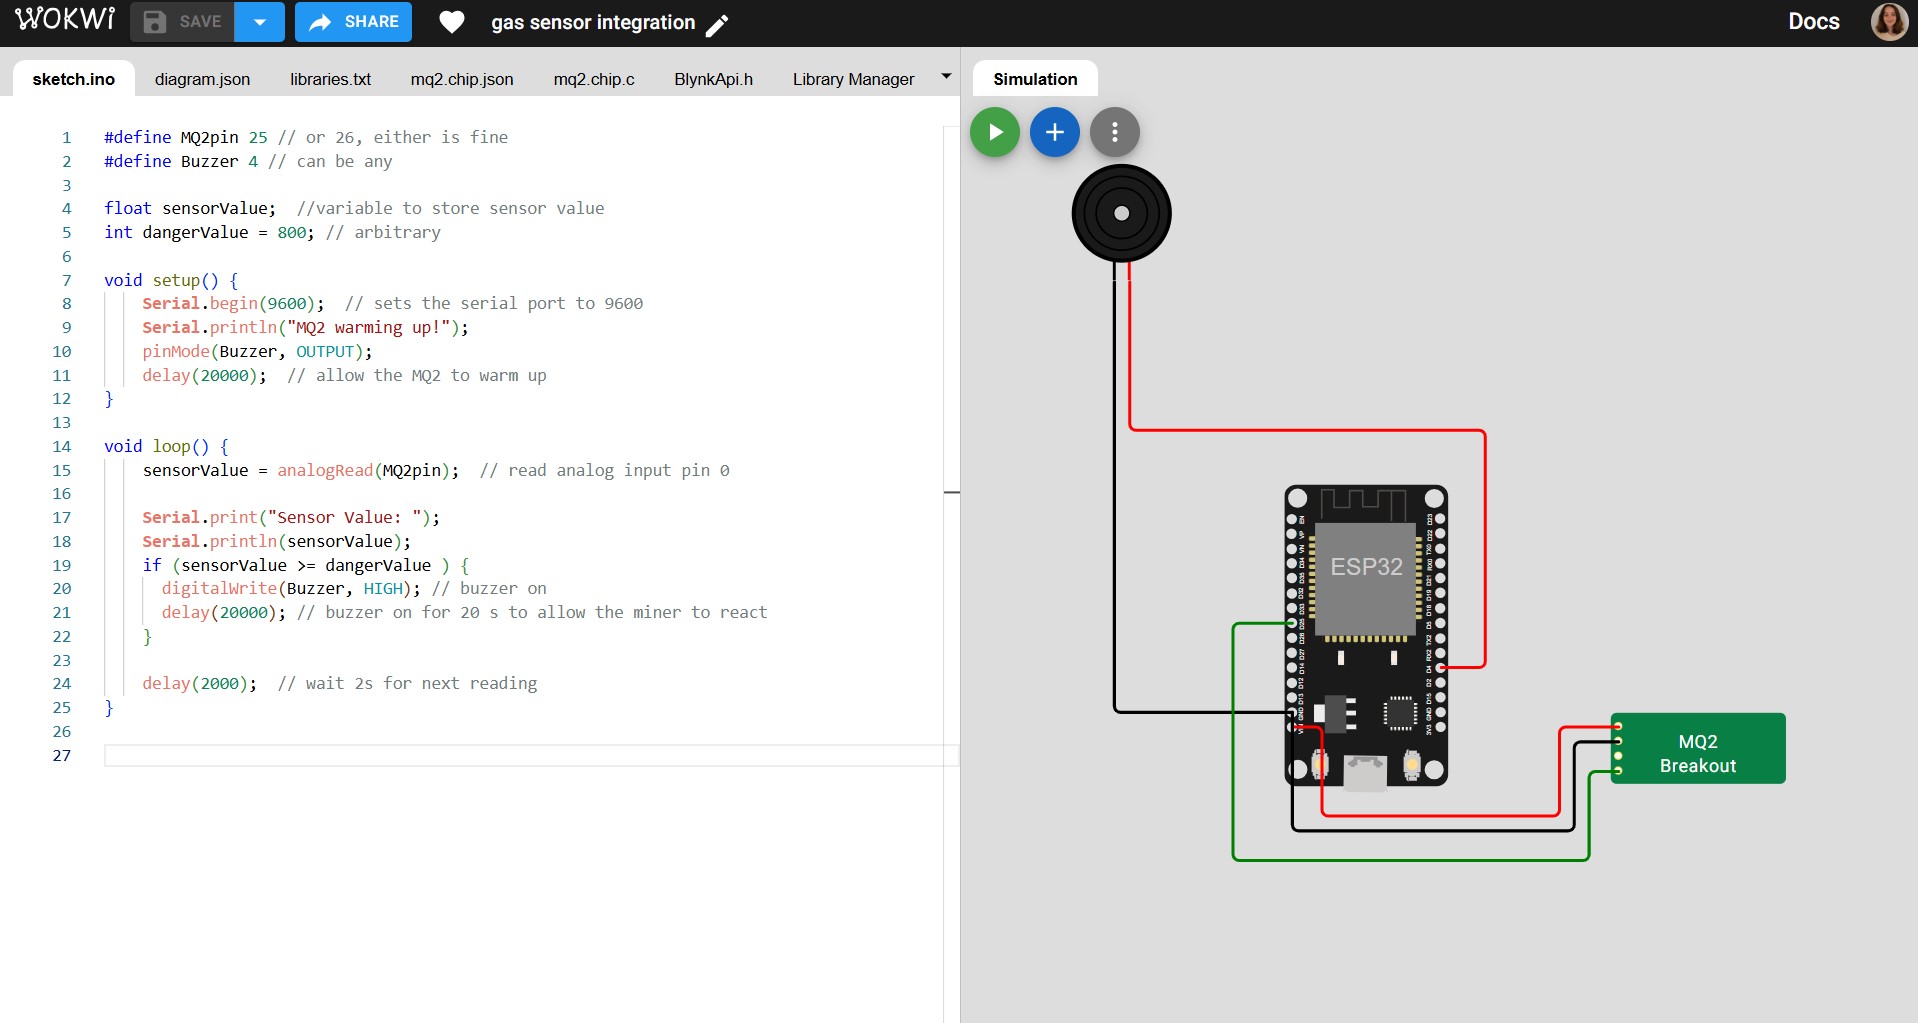Click the 'pinMode(Buzzer, OUTPUT)' line

[x=257, y=351]
